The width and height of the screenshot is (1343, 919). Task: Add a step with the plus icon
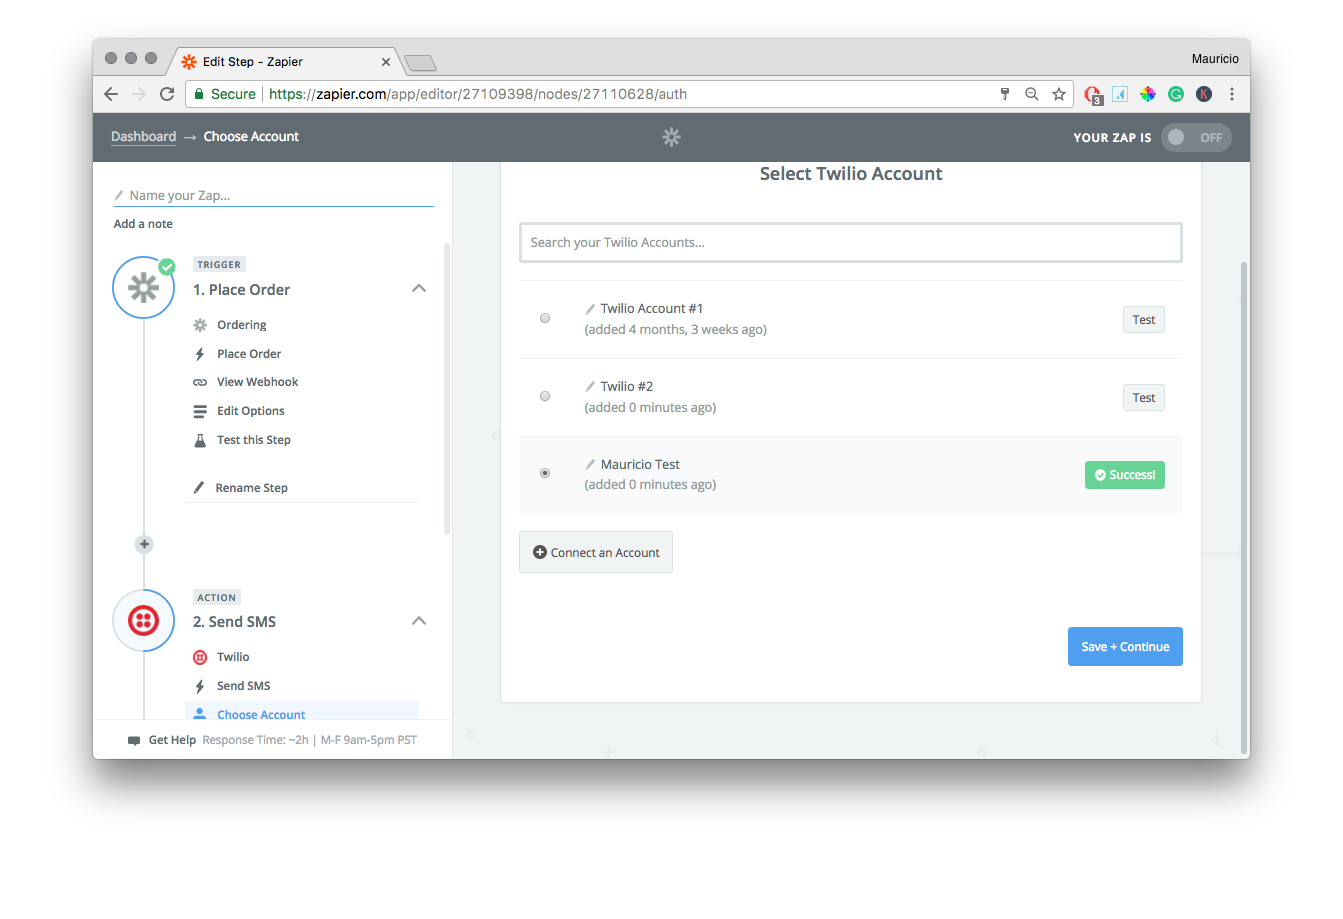[x=144, y=544]
